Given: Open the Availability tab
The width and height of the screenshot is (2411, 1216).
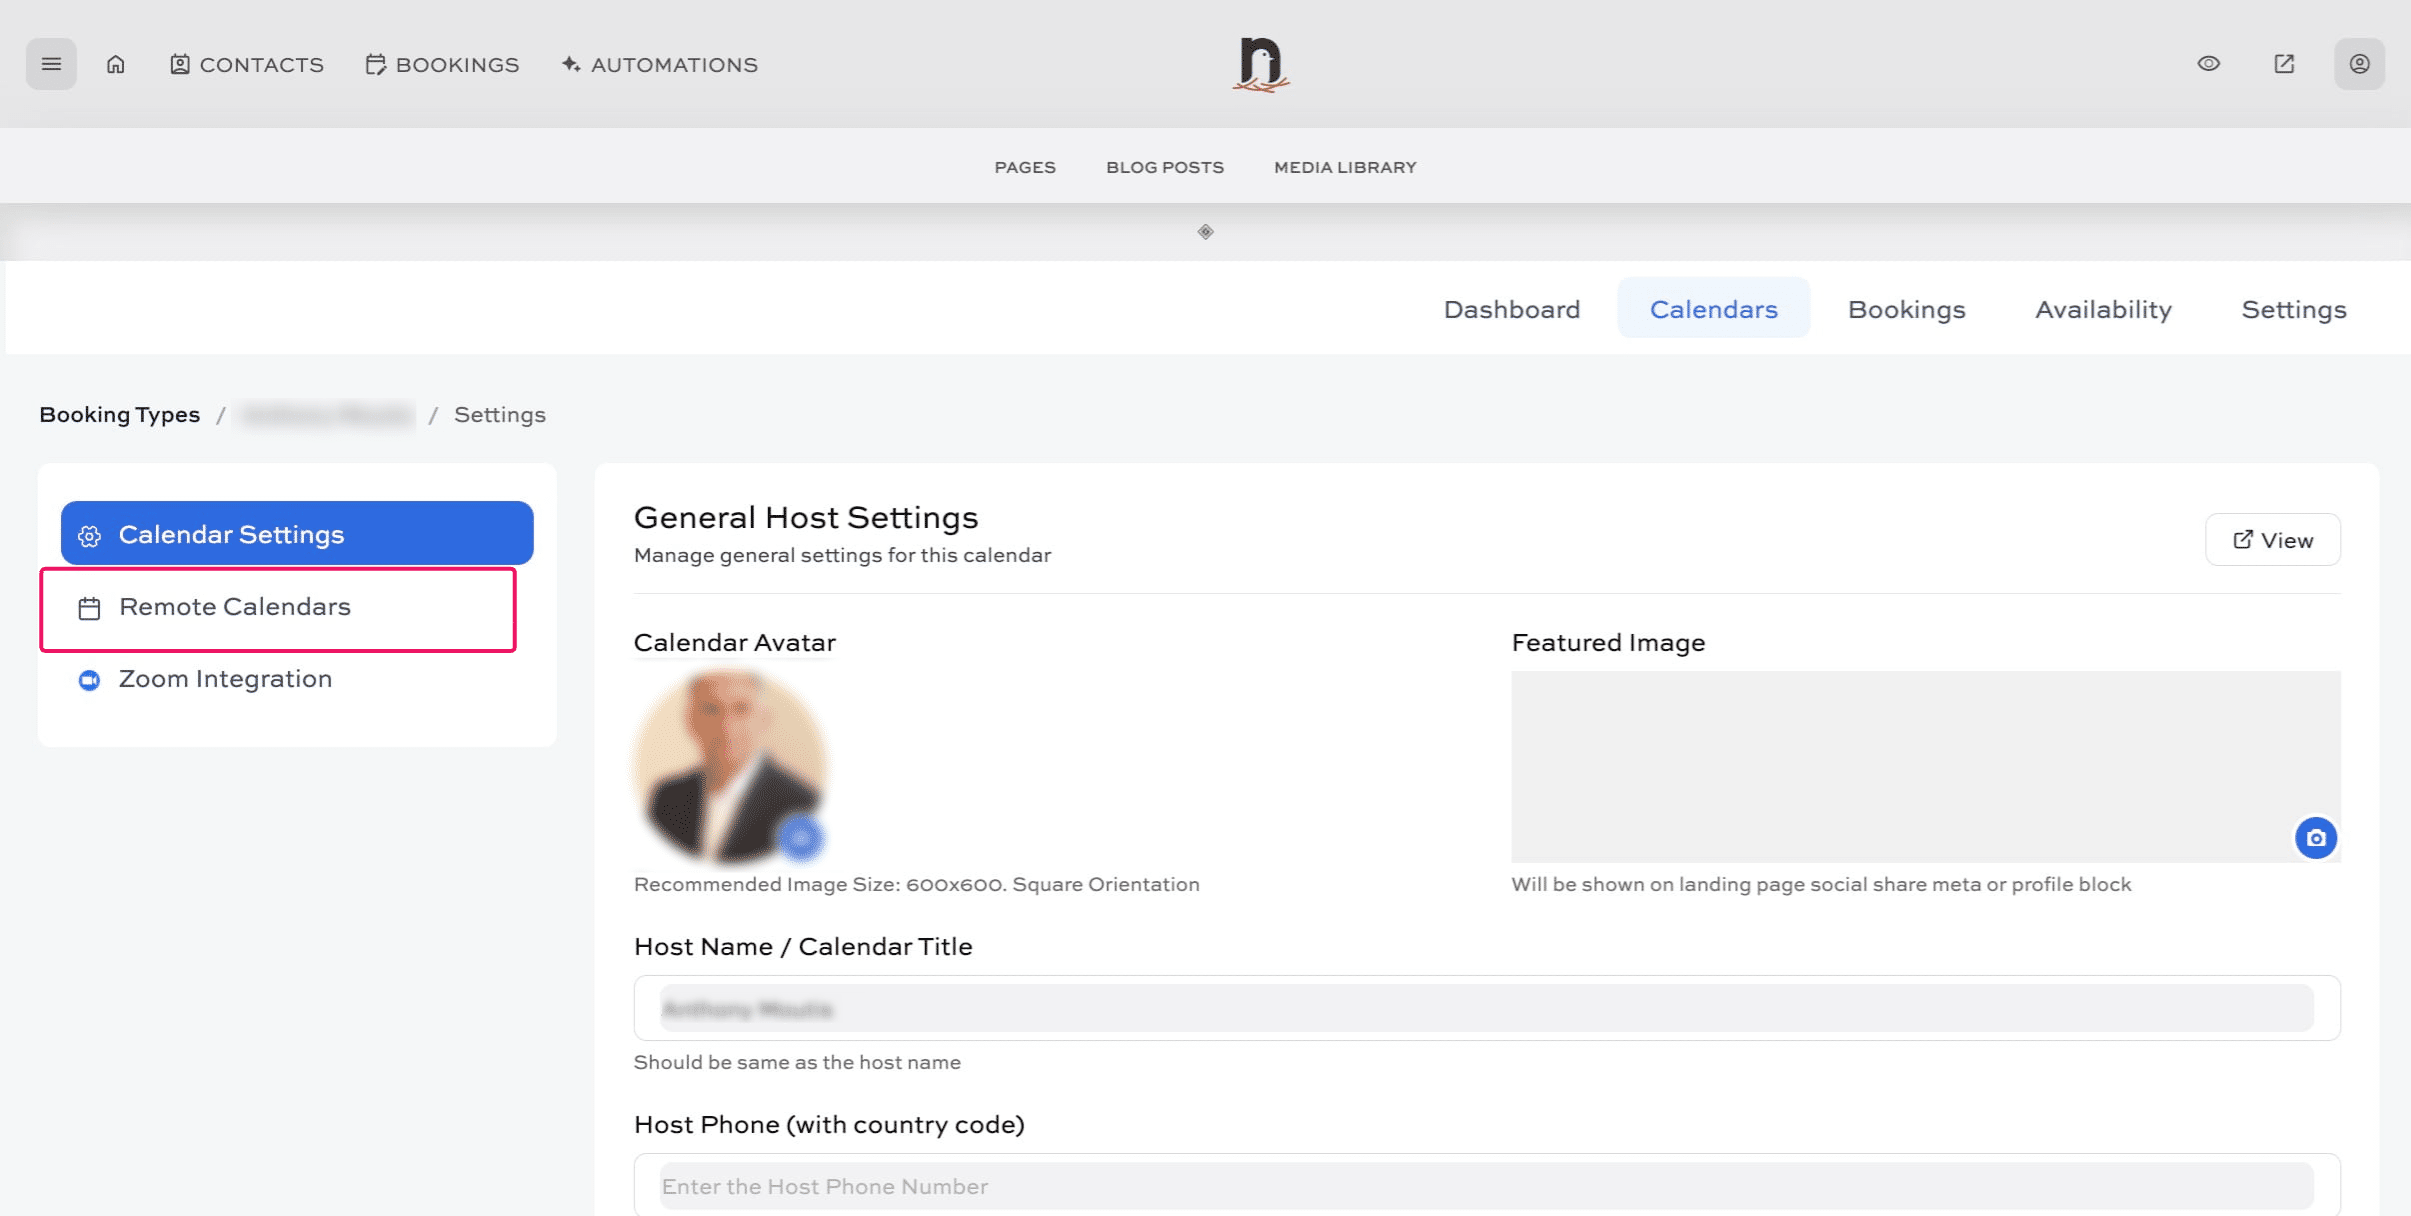Looking at the screenshot, I should click(2102, 308).
